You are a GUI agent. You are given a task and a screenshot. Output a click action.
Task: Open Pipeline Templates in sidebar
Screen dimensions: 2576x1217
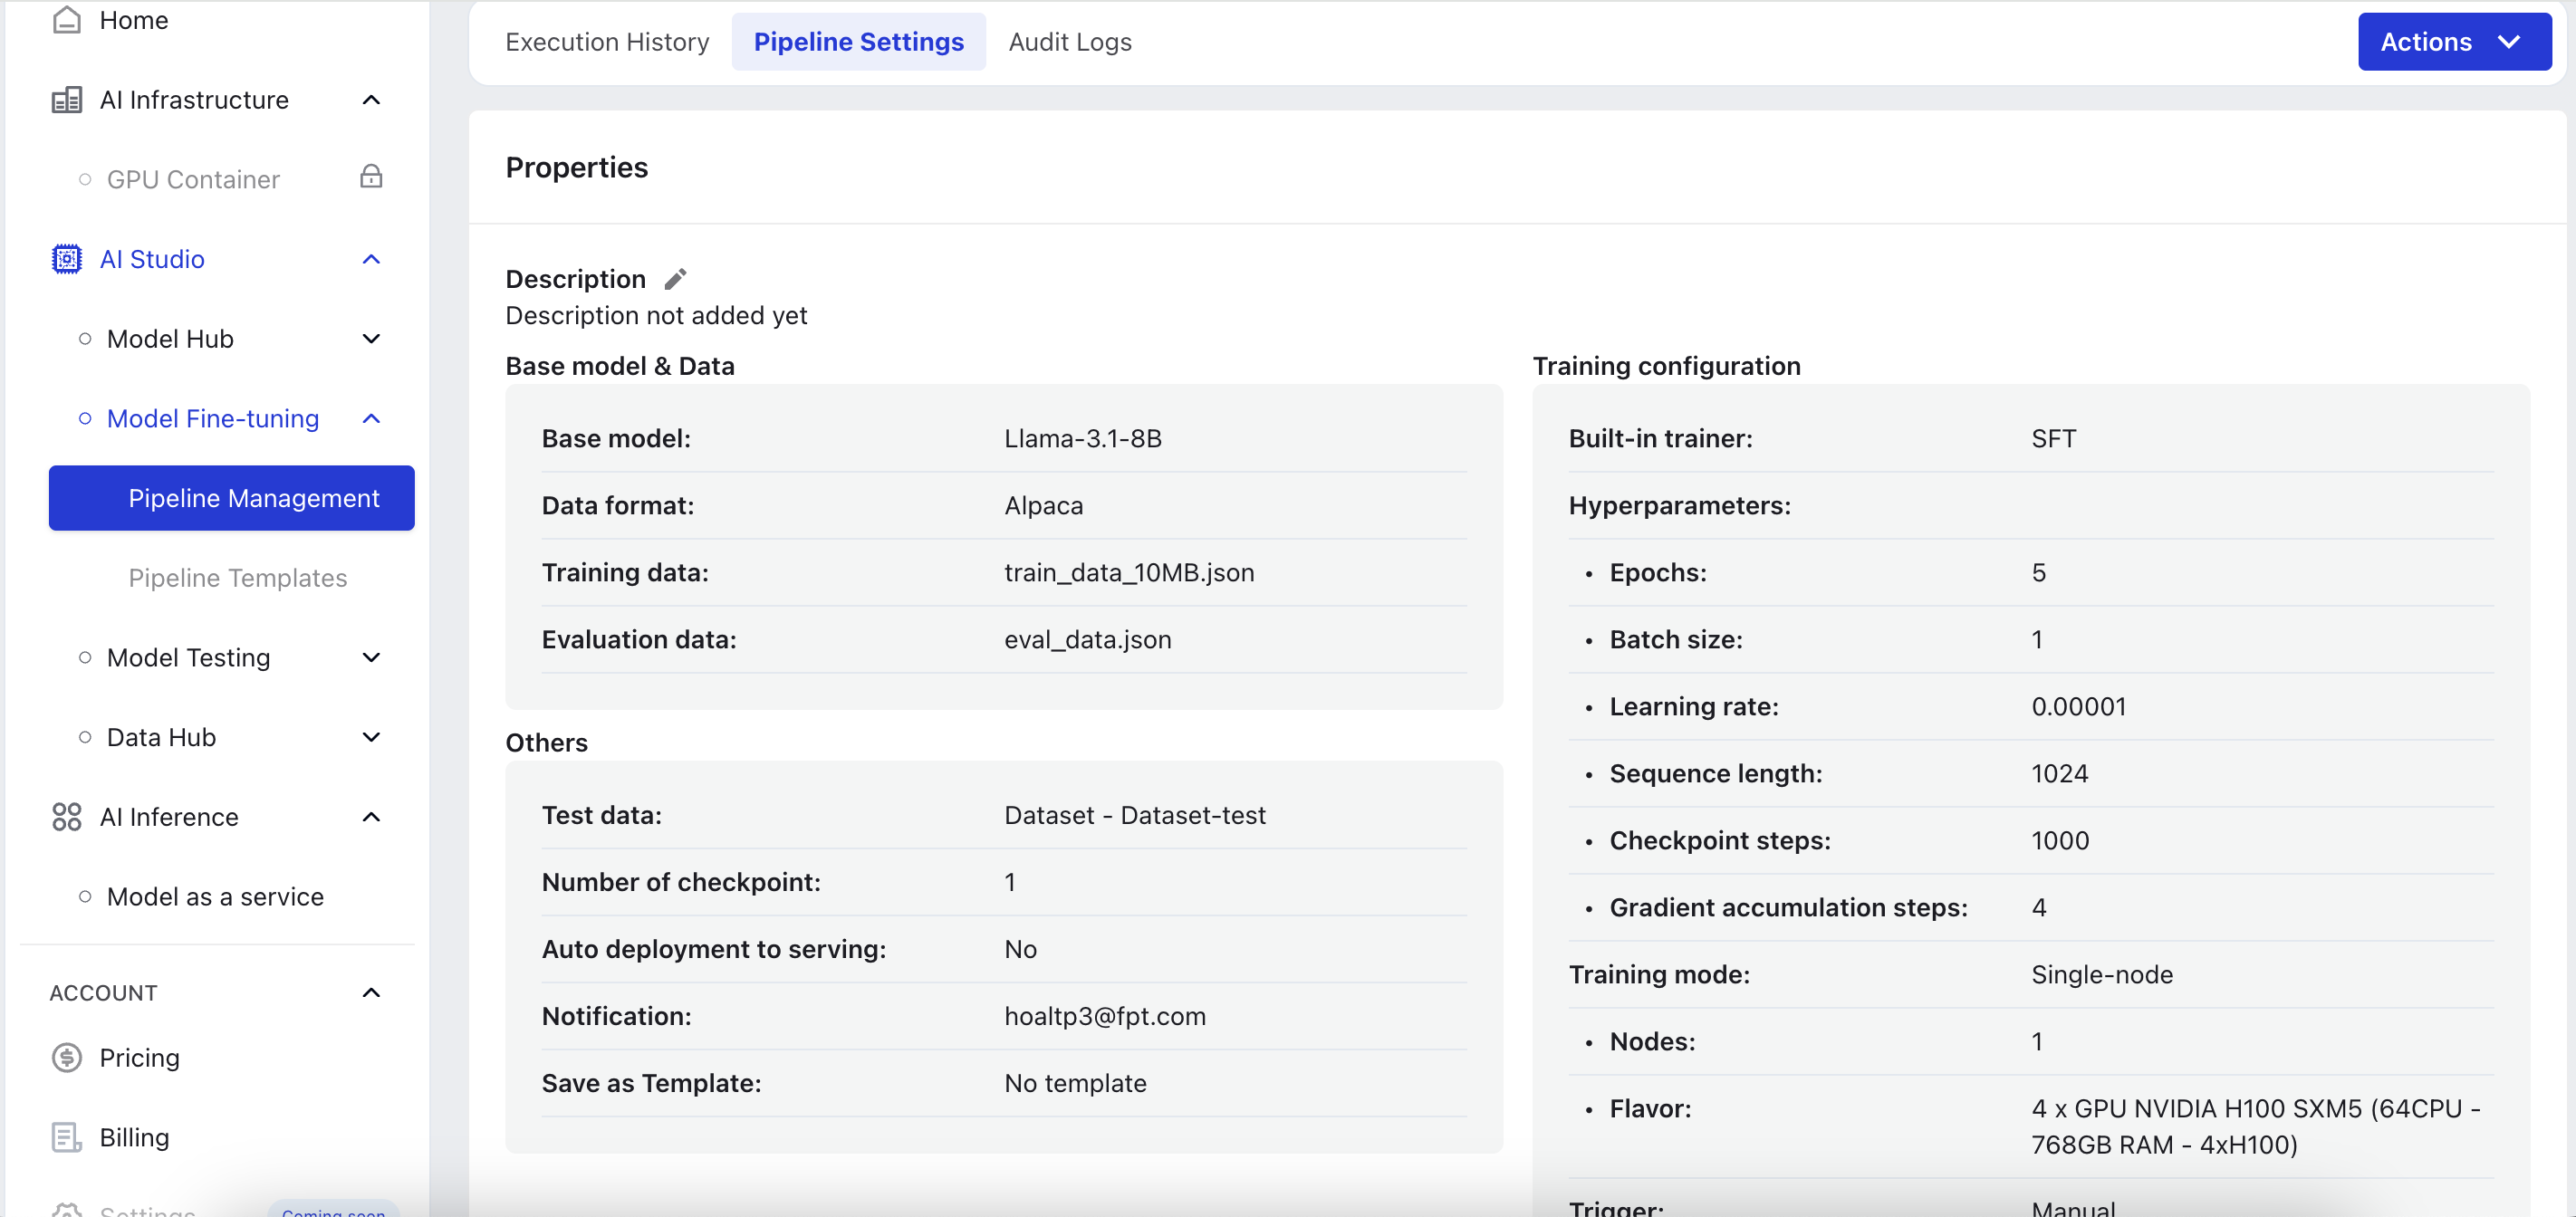click(238, 578)
